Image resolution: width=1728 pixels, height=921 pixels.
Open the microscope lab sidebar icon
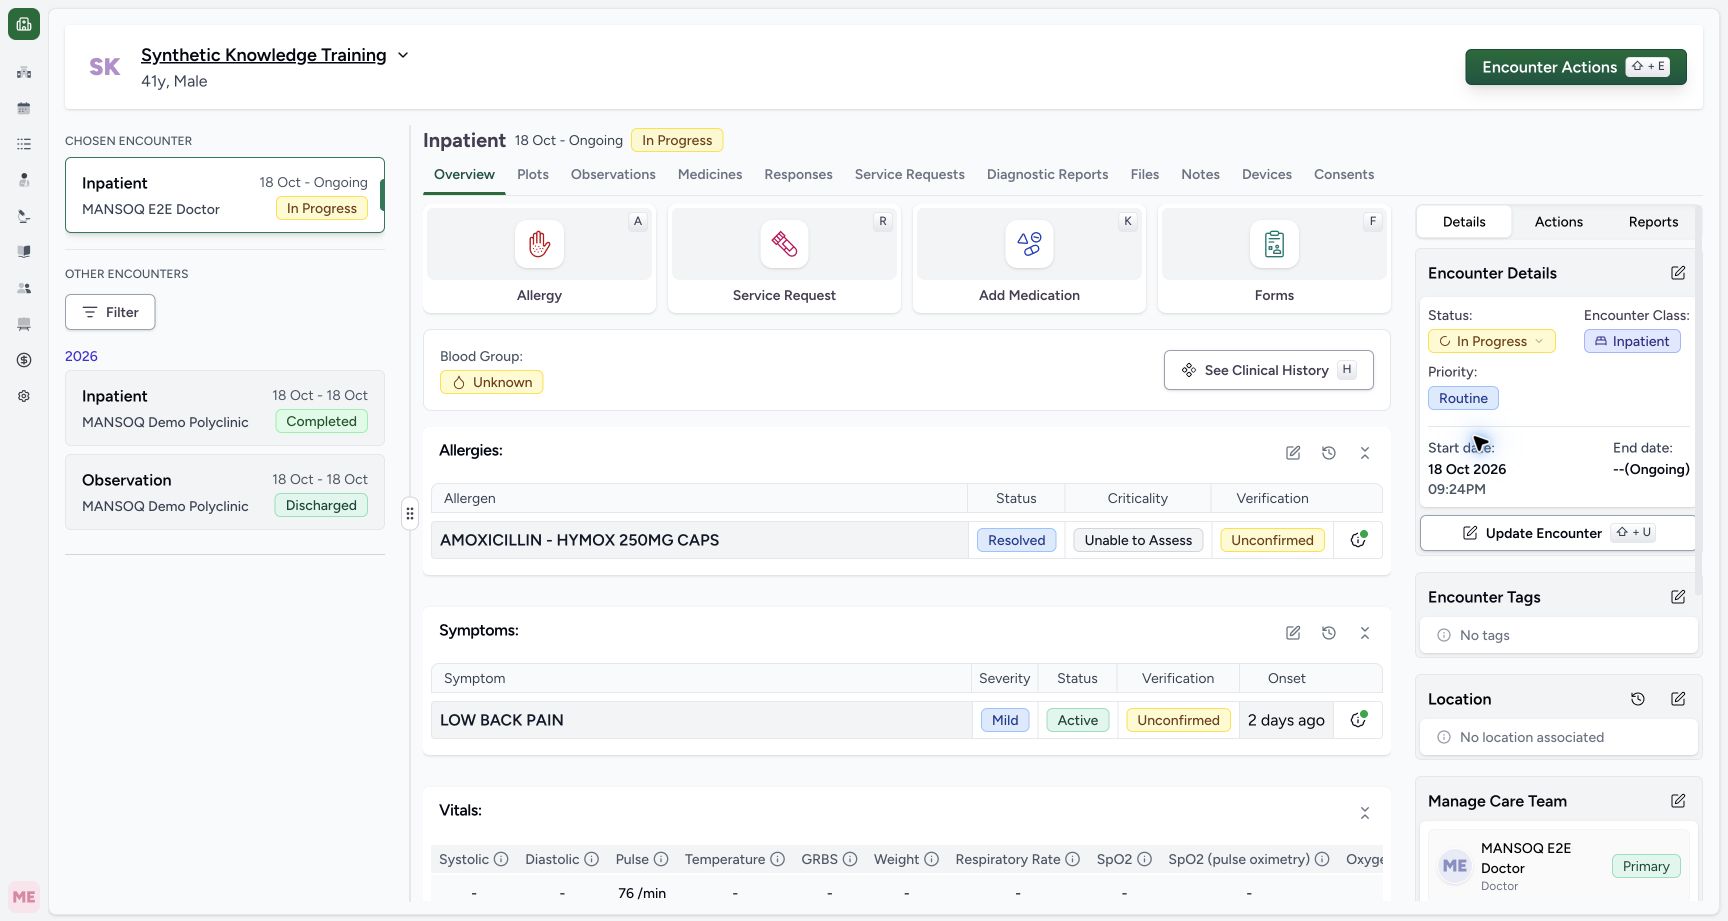pyautogui.click(x=24, y=216)
